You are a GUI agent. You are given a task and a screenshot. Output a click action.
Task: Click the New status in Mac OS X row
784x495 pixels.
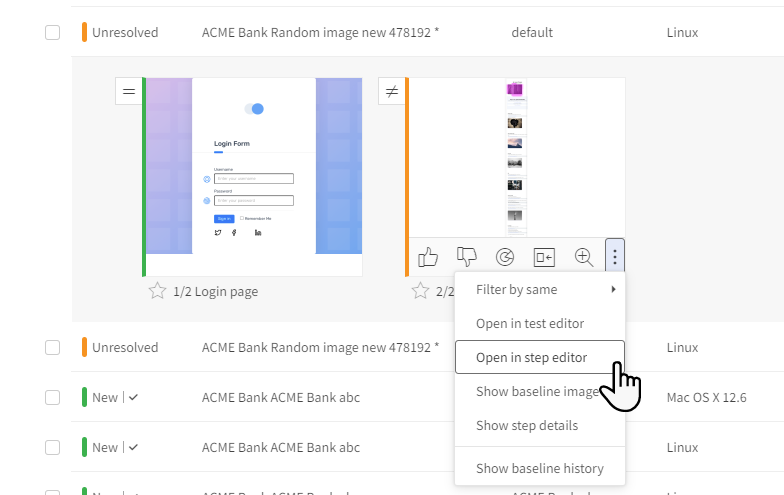[x=105, y=398]
